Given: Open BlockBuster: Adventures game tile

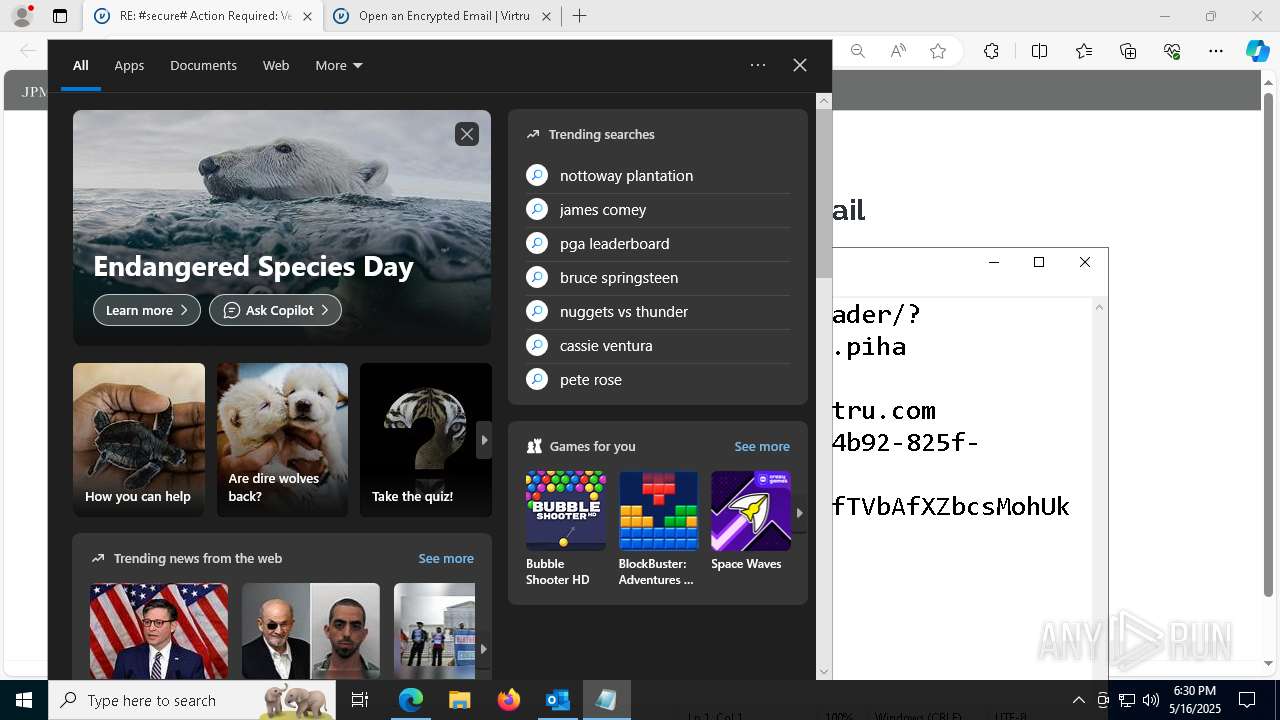Looking at the screenshot, I should (658, 529).
